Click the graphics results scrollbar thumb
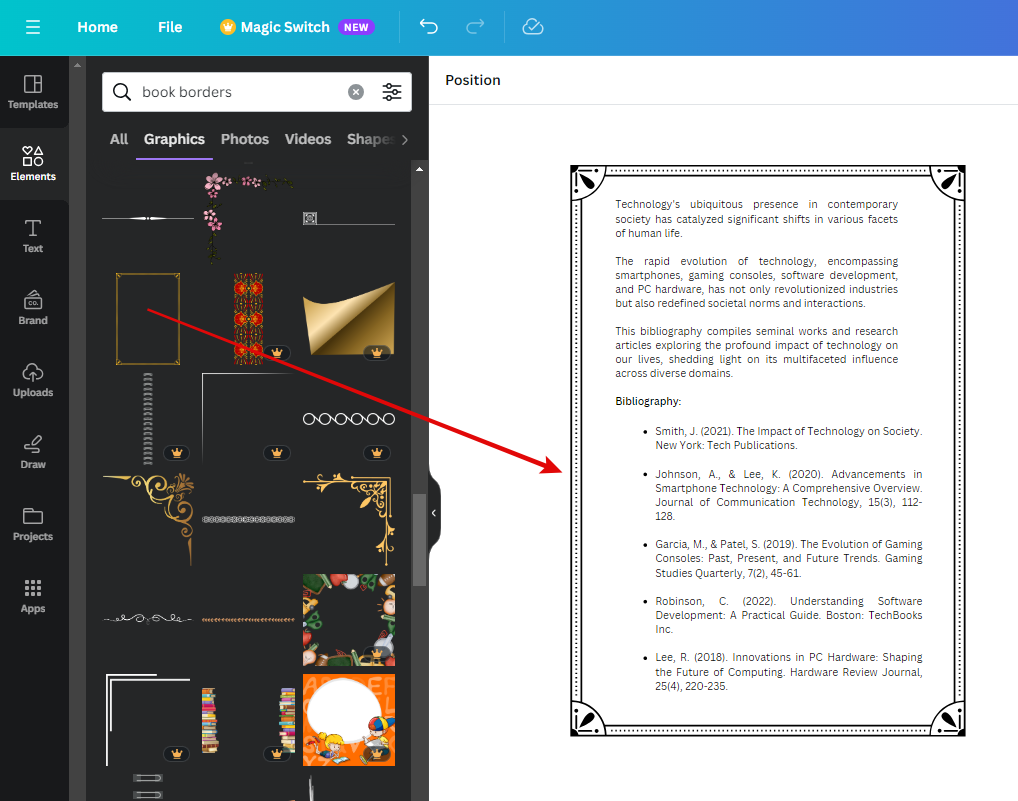 [419, 540]
